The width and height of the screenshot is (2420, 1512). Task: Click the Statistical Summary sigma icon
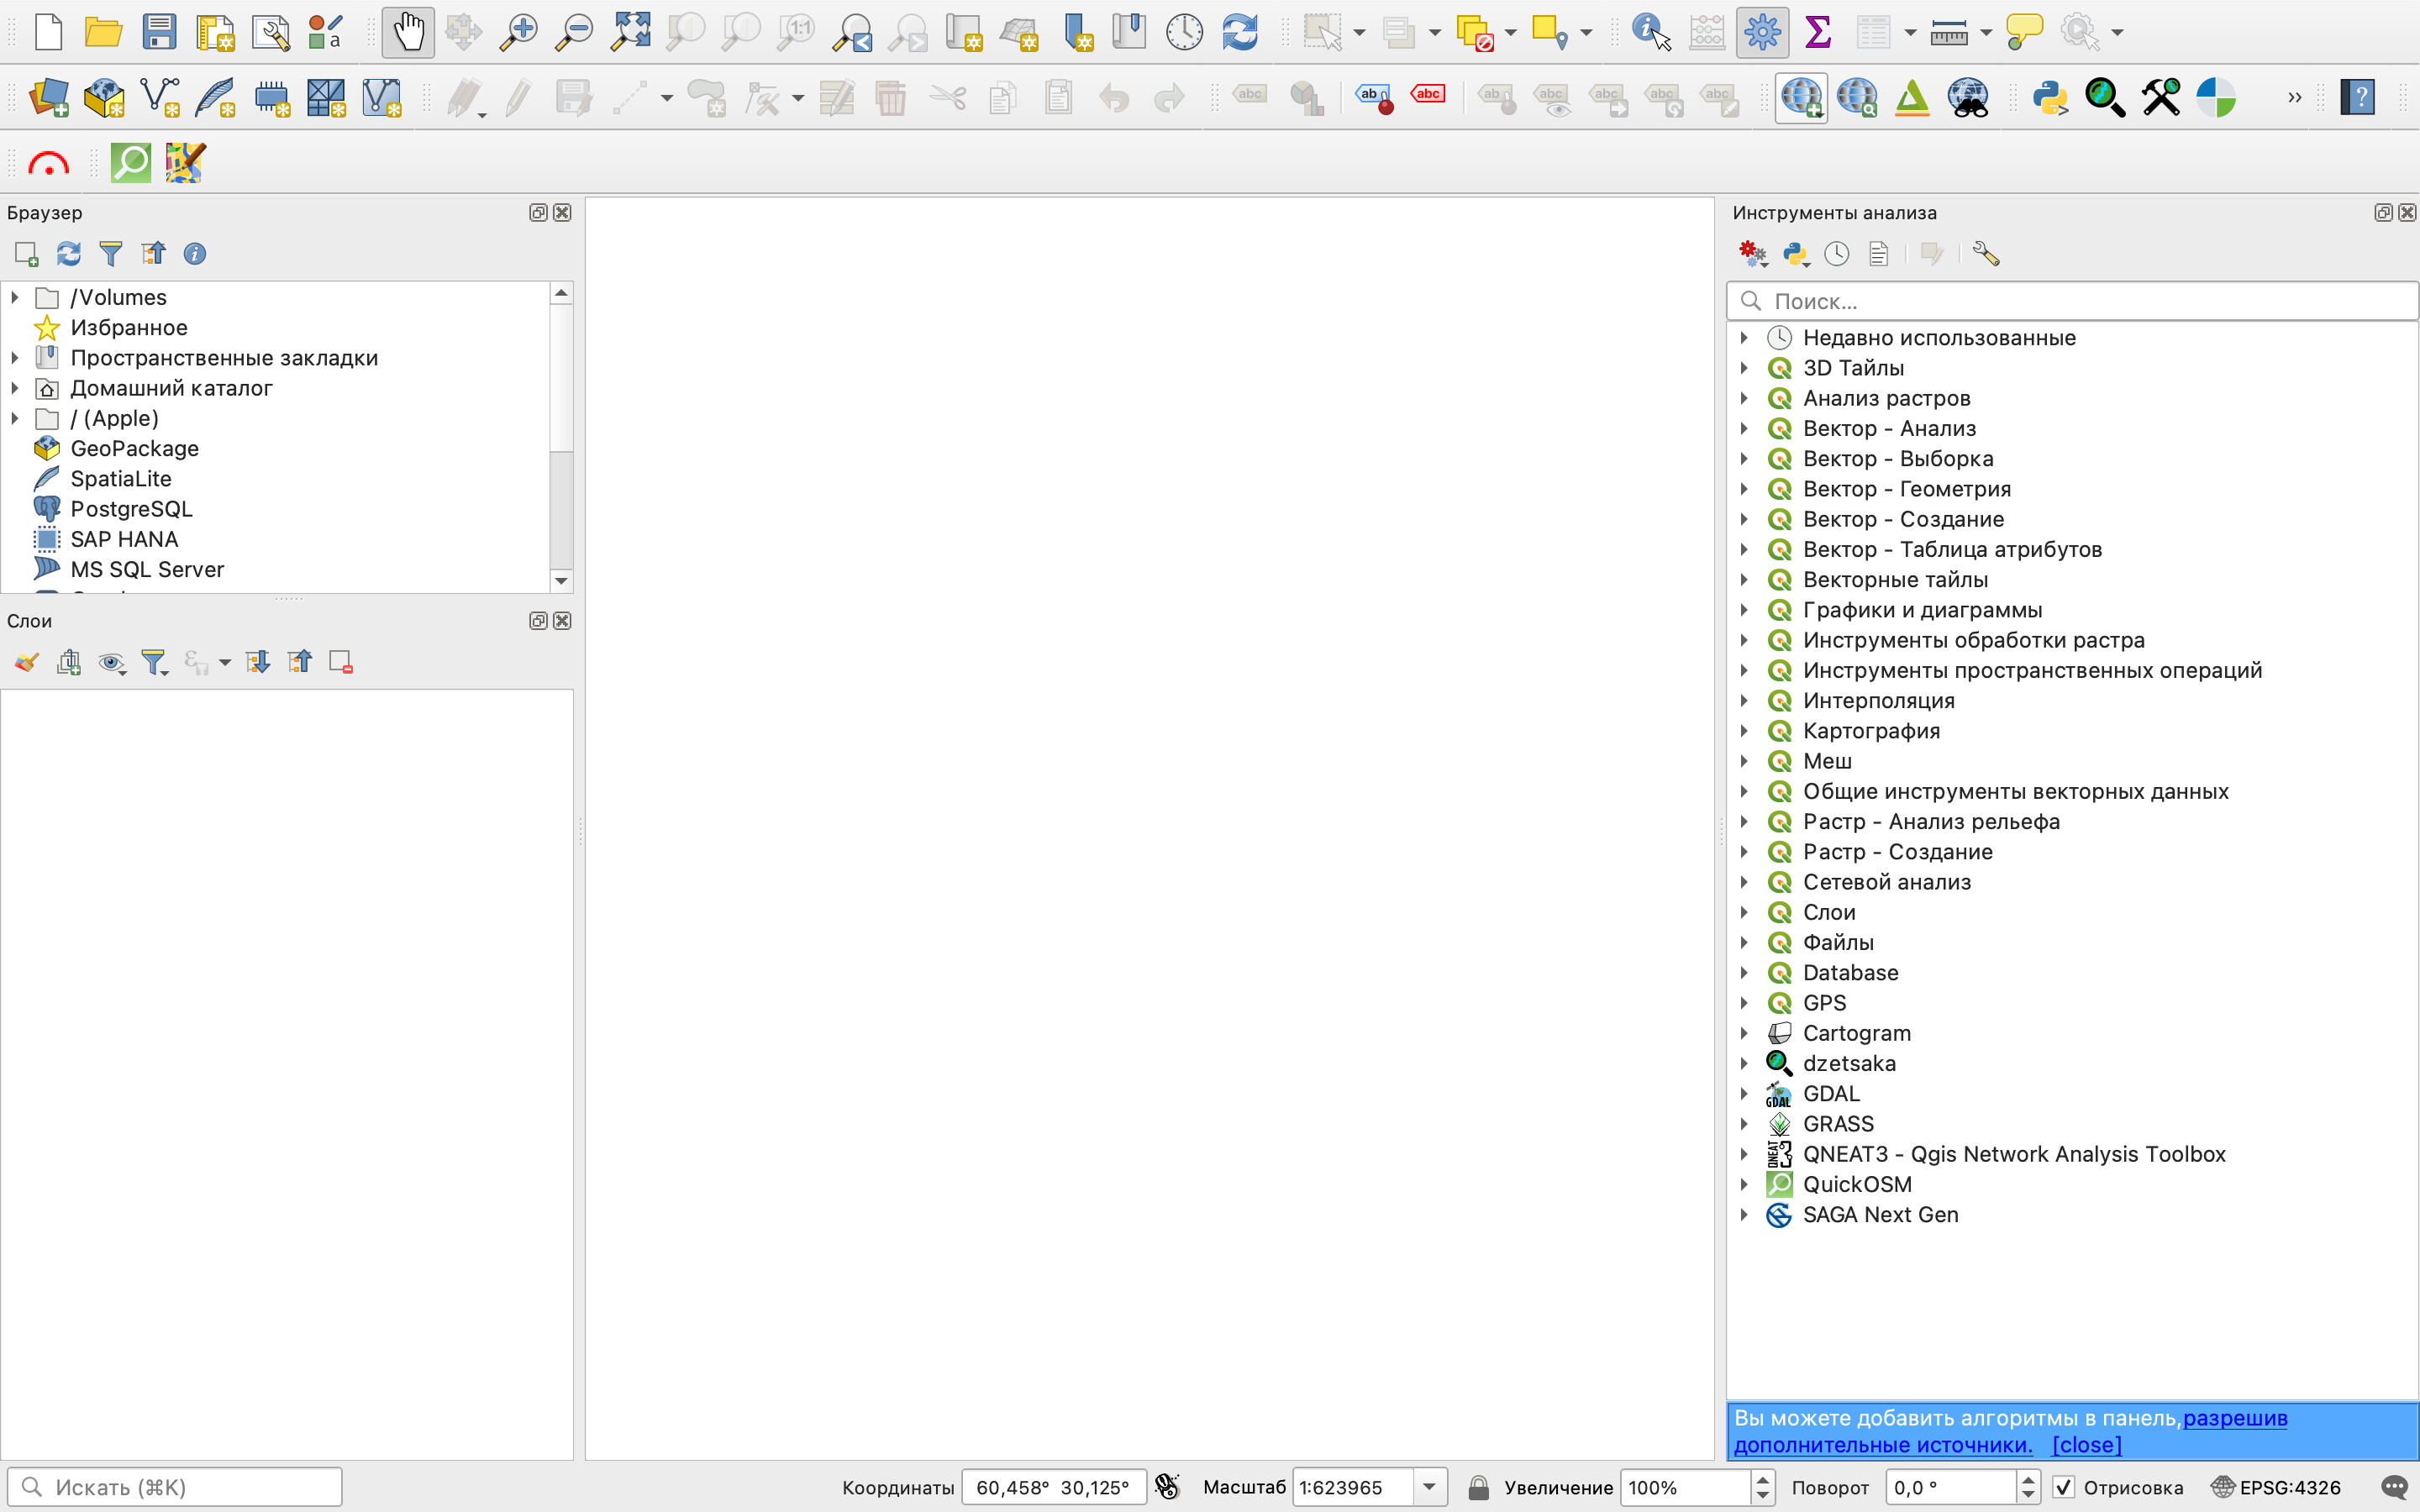tap(1817, 32)
